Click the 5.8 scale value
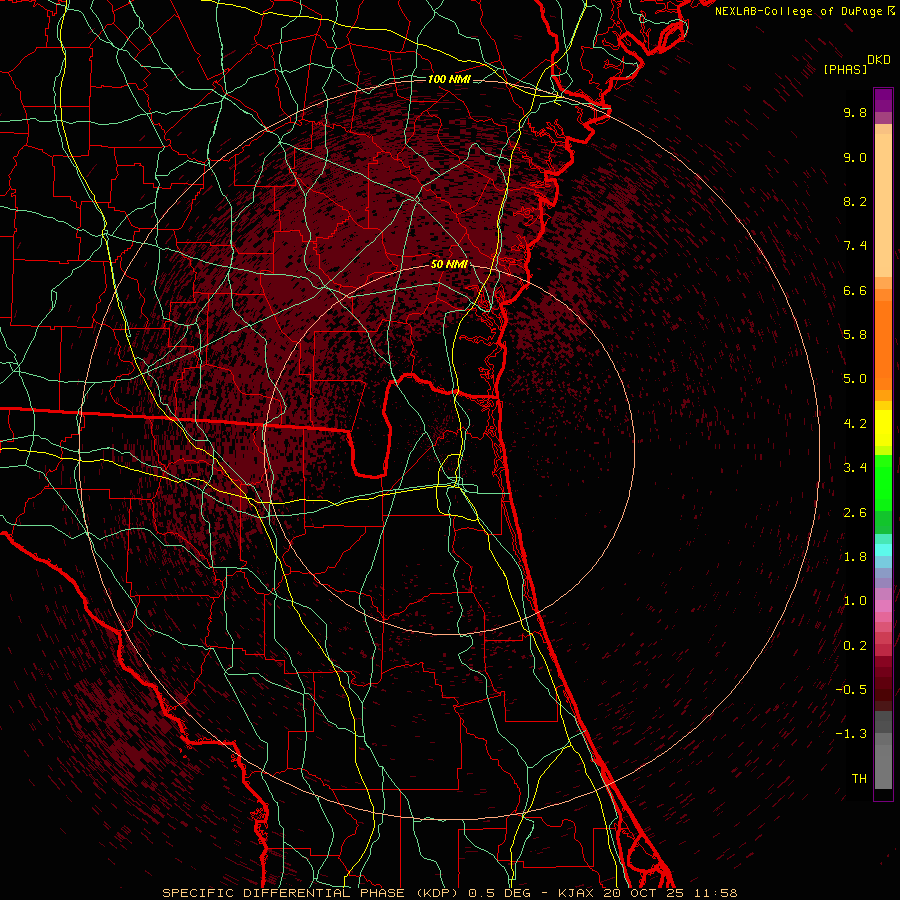Image resolution: width=900 pixels, height=900 pixels. [855, 334]
